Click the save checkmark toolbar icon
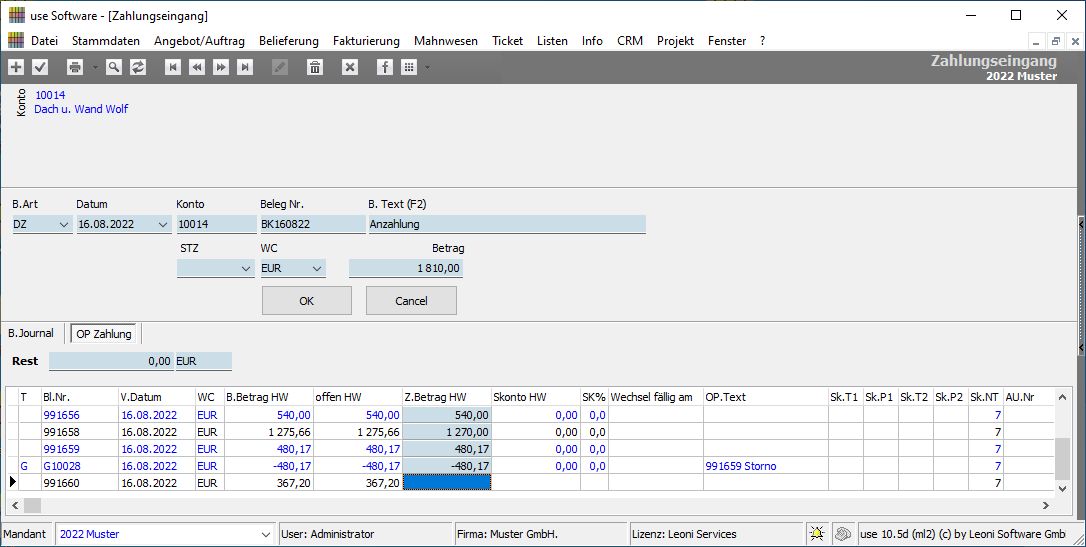Image resolution: width=1086 pixels, height=547 pixels. coord(40,67)
